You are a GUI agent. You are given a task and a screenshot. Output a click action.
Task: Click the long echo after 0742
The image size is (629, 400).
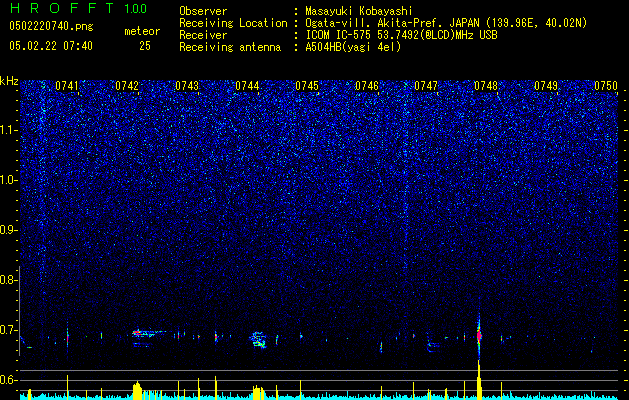click(x=148, y=333)
